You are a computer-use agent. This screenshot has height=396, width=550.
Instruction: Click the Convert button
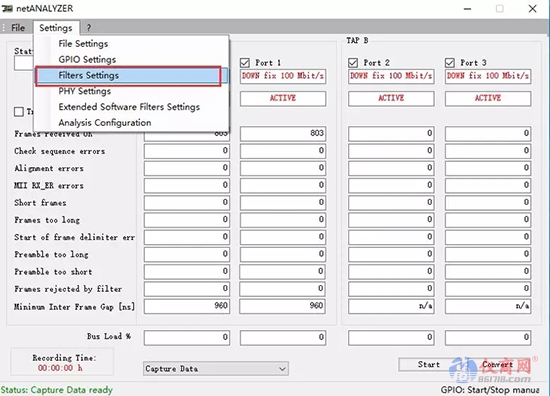[x=497, y=364]
